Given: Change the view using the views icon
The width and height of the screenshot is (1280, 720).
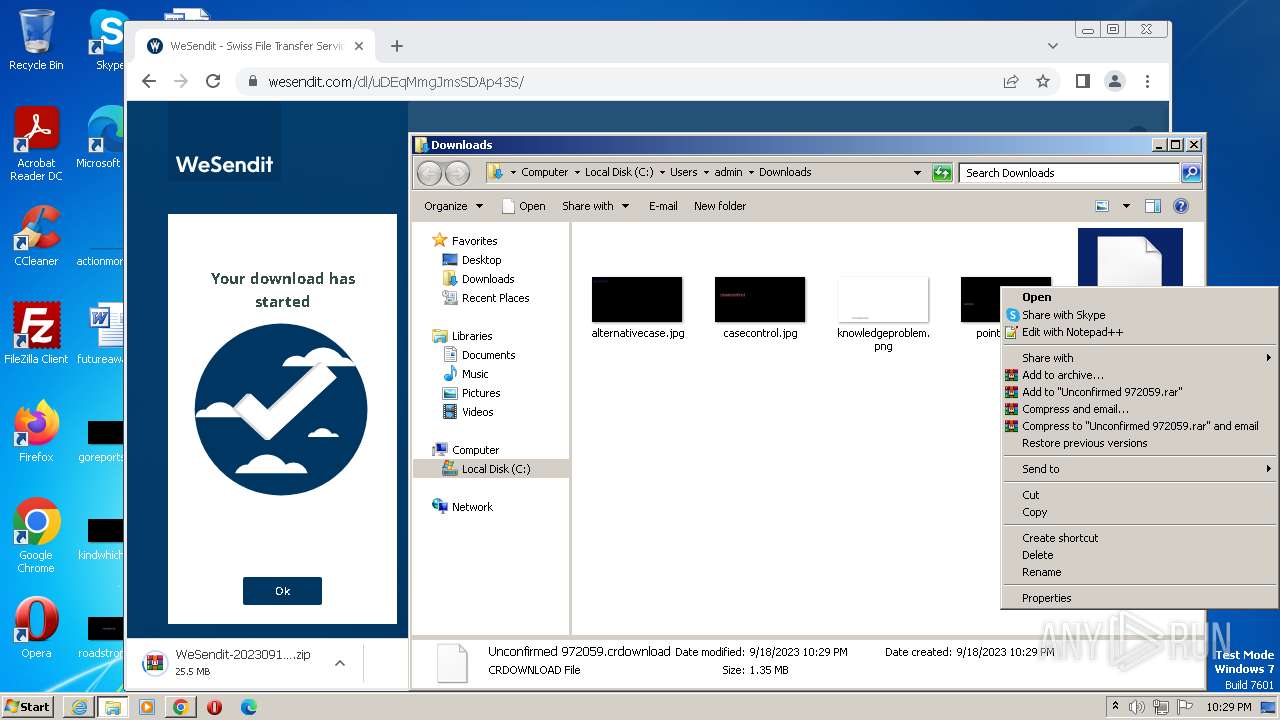Looking at the screenshot, I should pyautogui.click(x=1102, y=206).
